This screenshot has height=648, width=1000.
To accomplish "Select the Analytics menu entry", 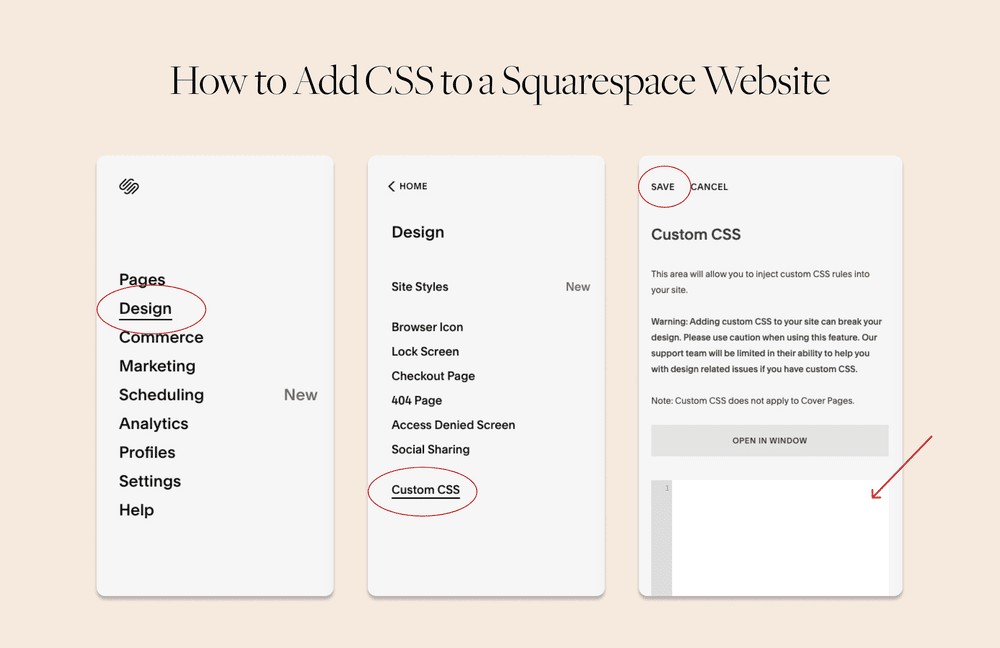I will pos(154,423).
